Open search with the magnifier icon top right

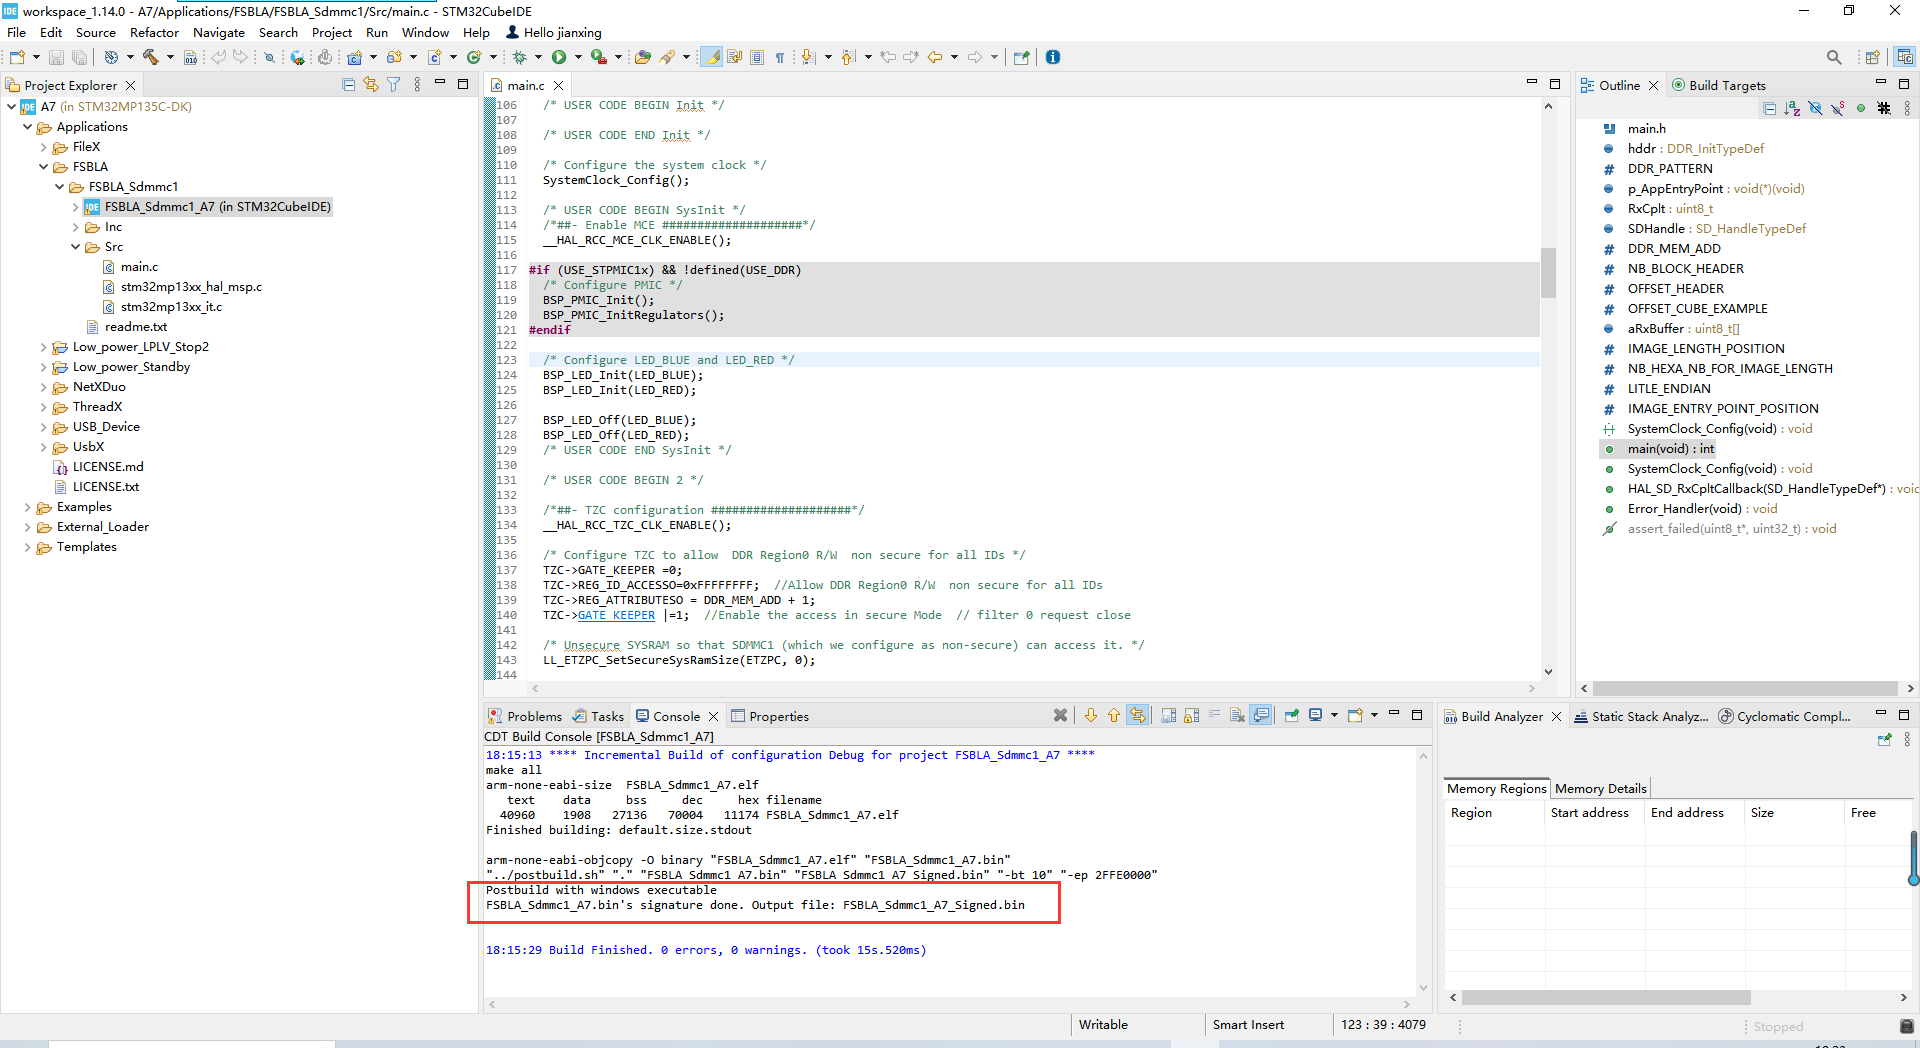1834,57
